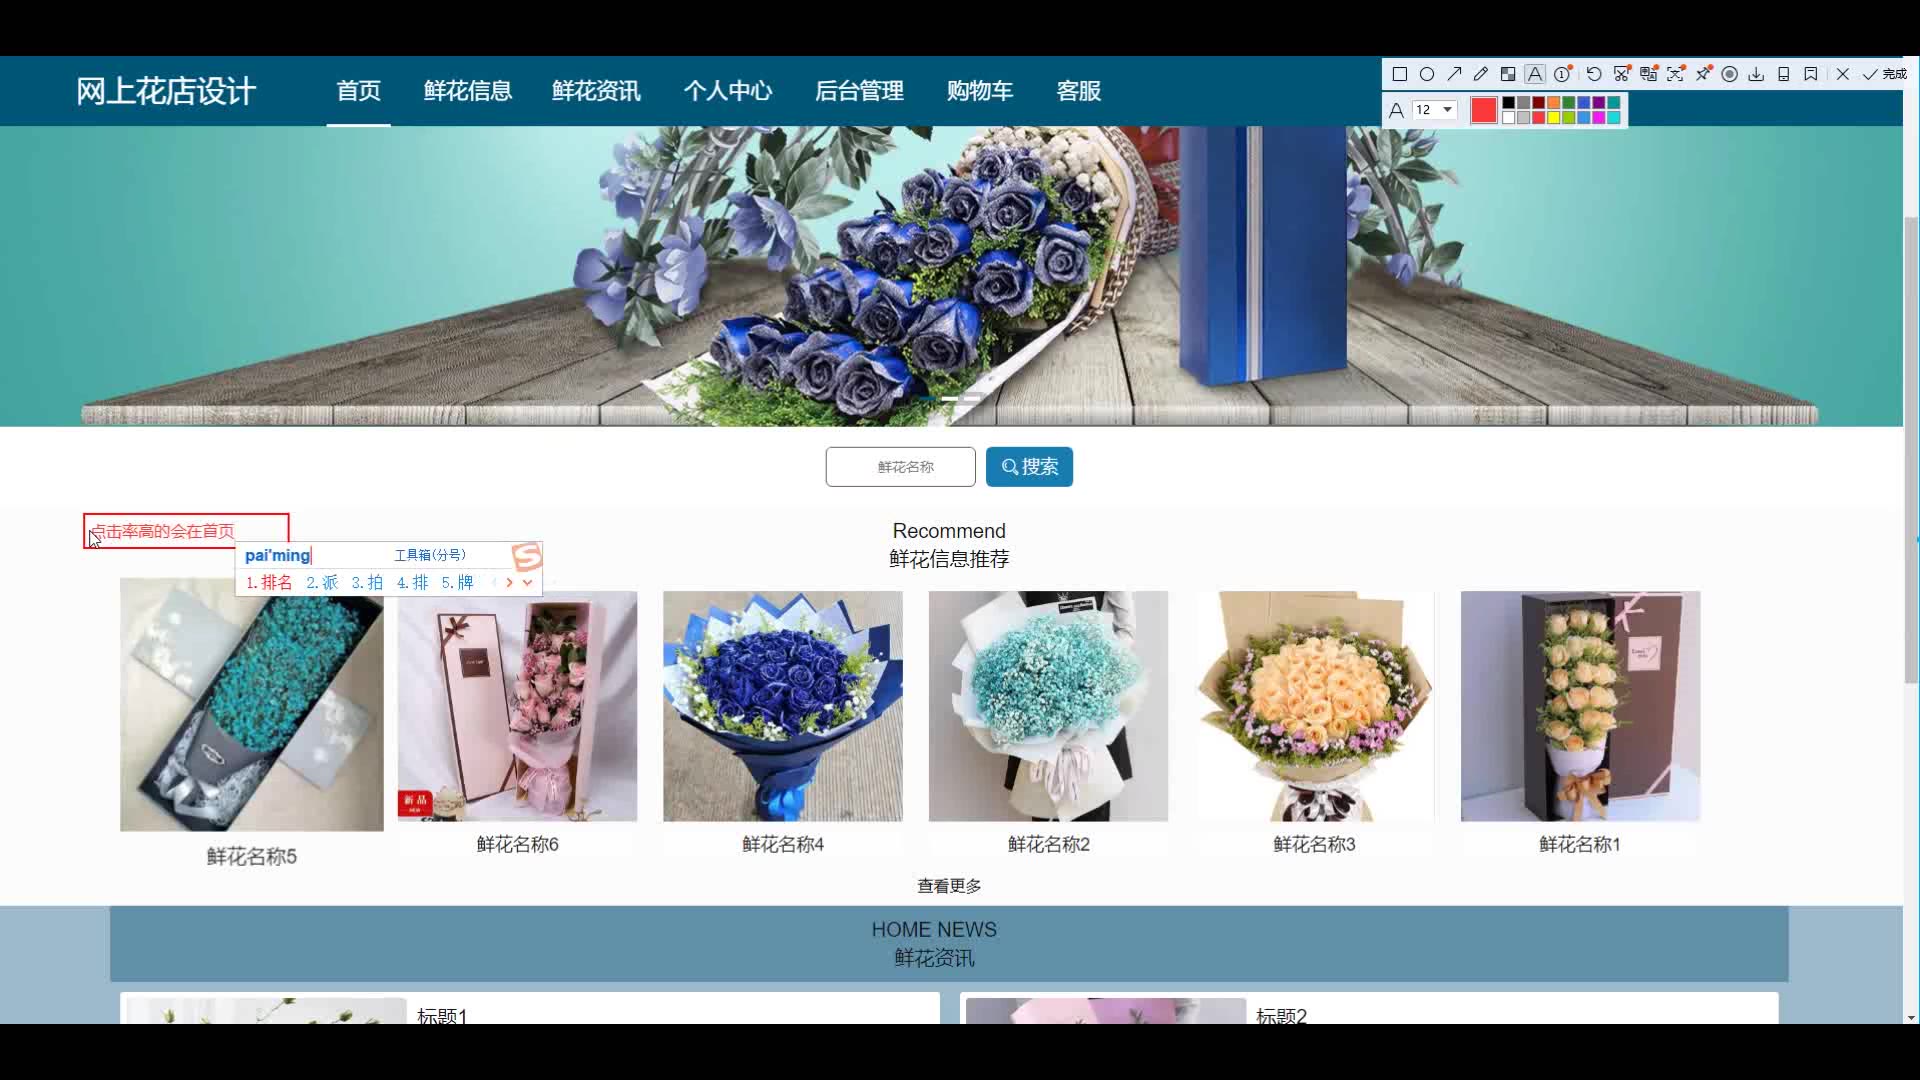
Task: Open the 鲜花资讯 navigation tab
Action: click(597, 91)
